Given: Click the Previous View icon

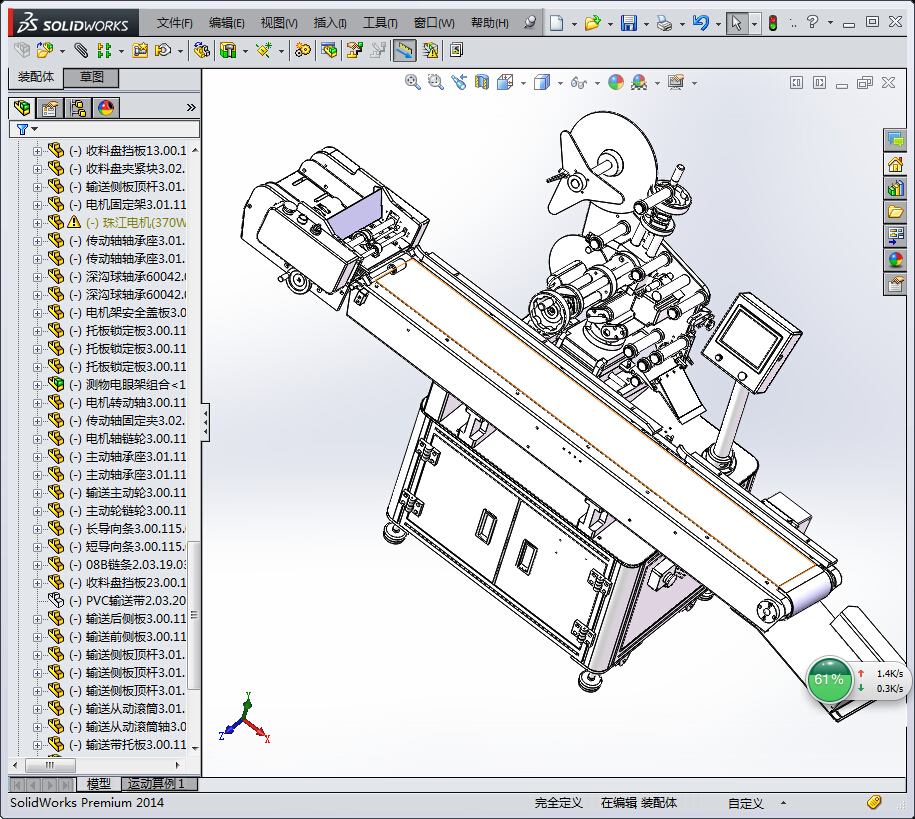Looking at the screenshot, I should pos(459,82).
